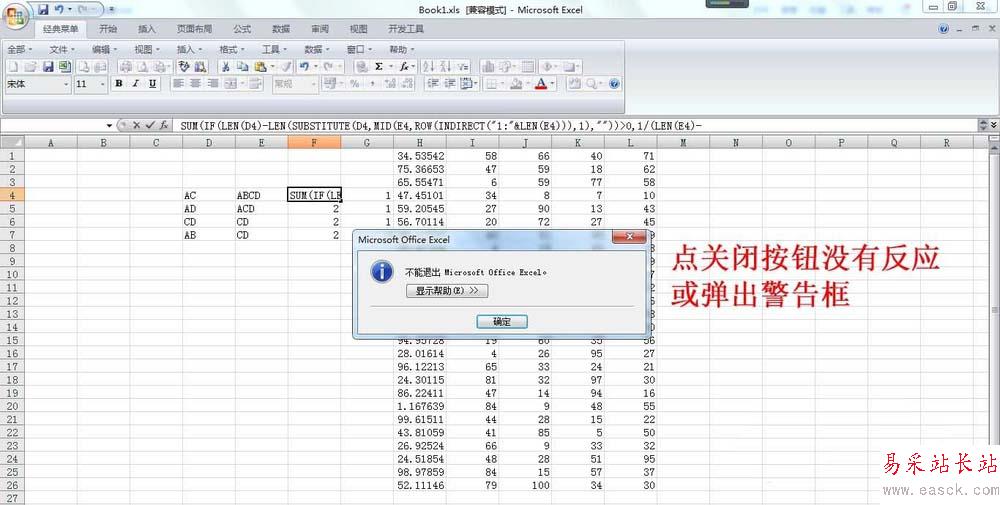
Task: Open the 全部 classic menu dropdown
Action: pos(19,49)
